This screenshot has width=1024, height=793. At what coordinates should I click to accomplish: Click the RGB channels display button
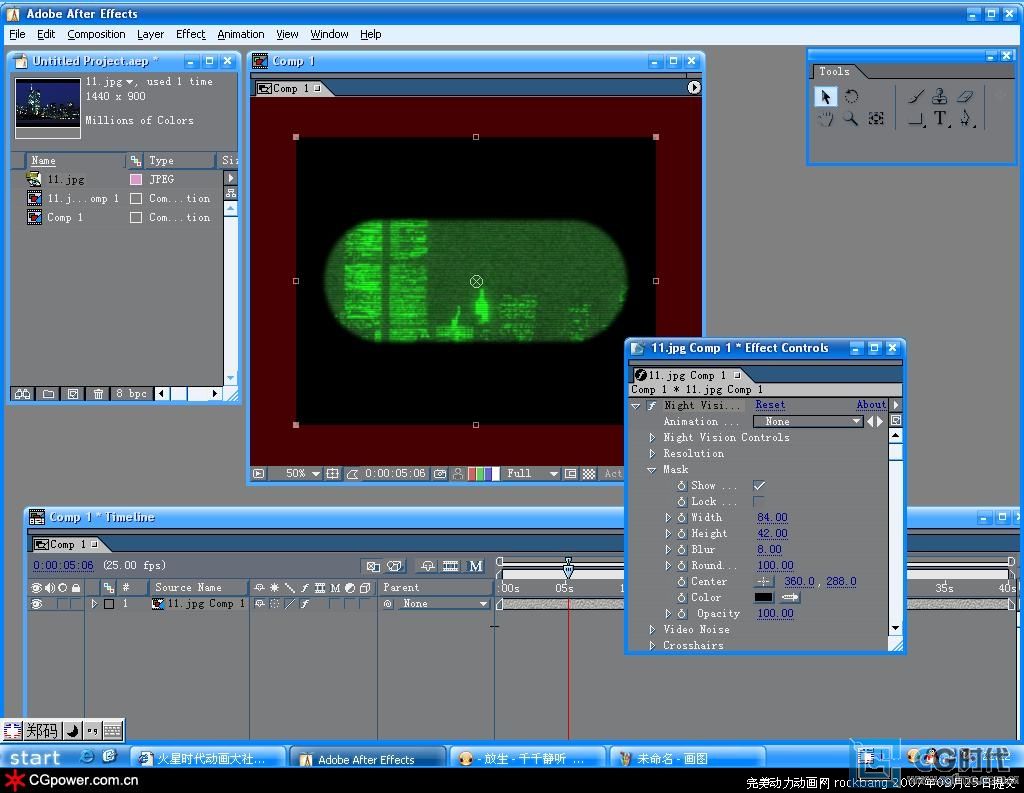(484, 474)
